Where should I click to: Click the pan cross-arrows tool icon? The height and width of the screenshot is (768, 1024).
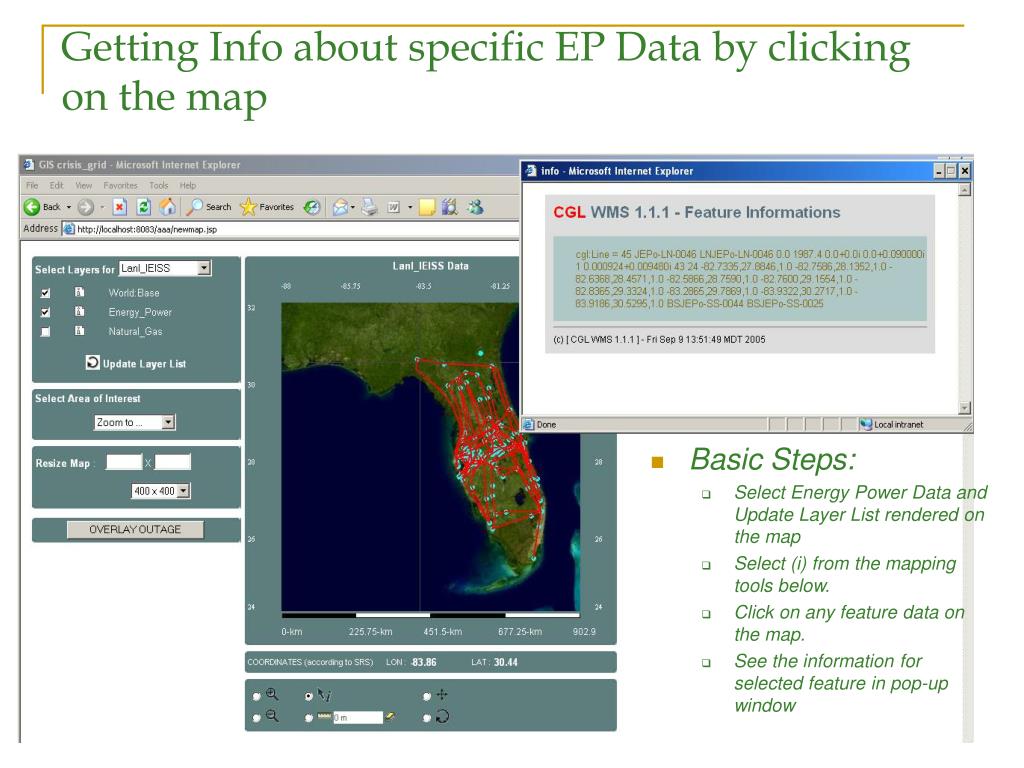[x=442, y=695]
